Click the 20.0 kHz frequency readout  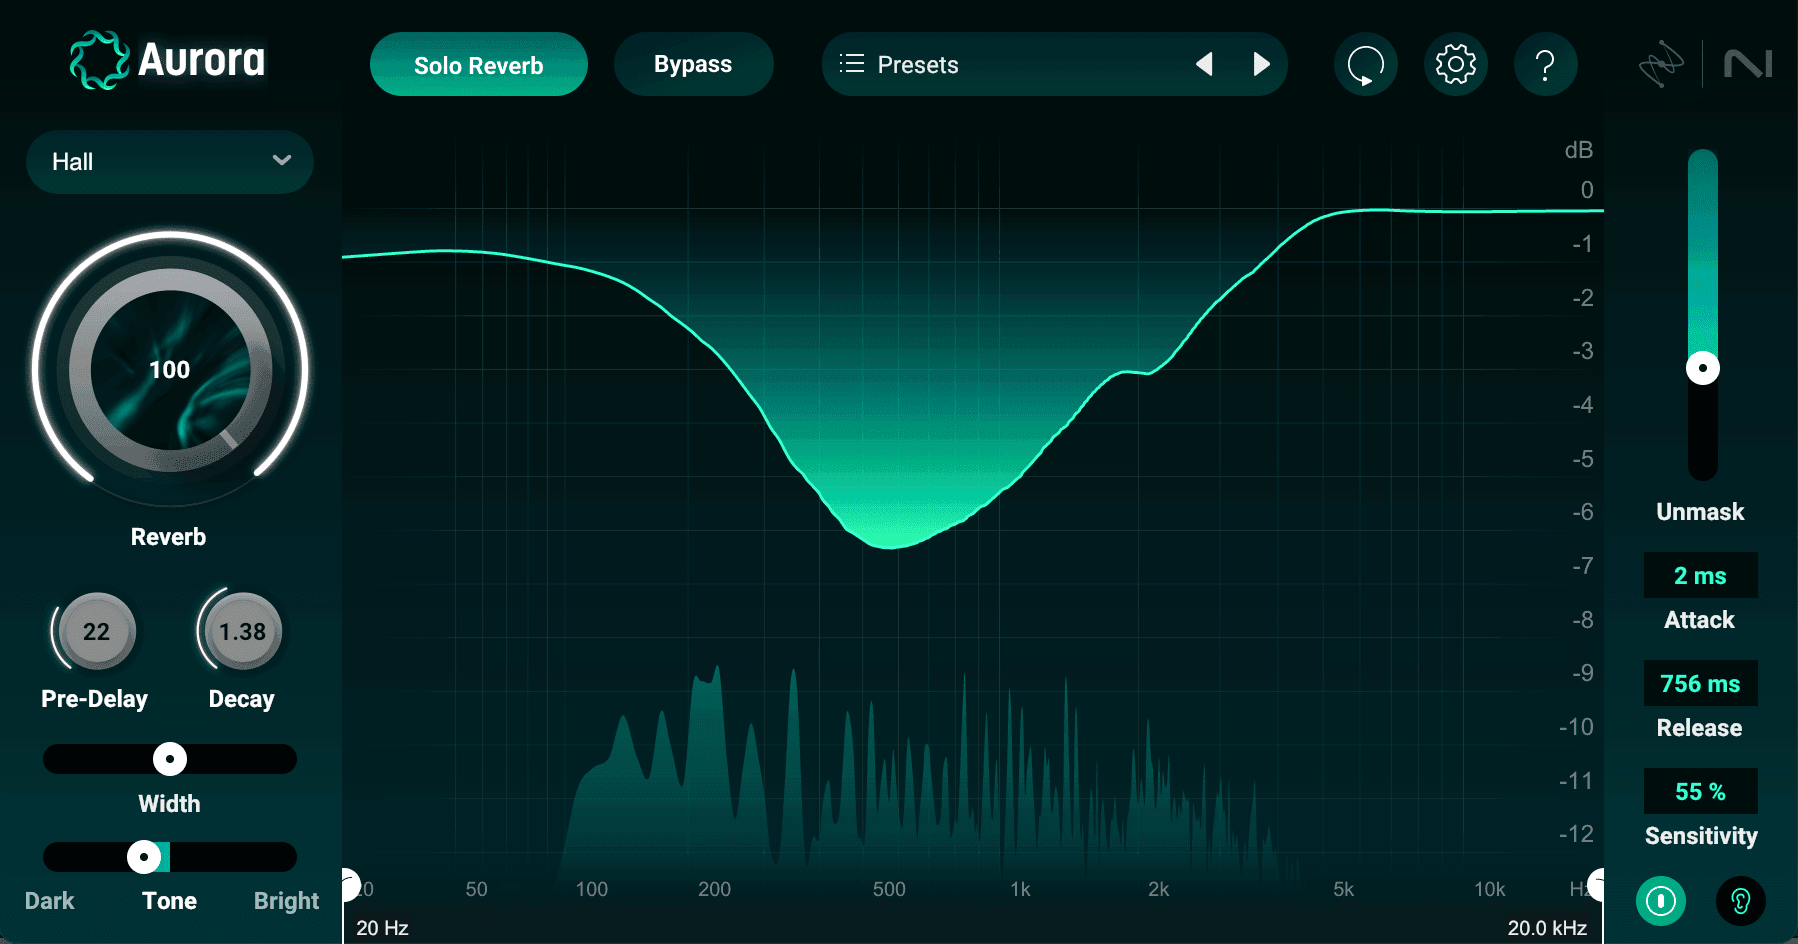point(1547,928)
